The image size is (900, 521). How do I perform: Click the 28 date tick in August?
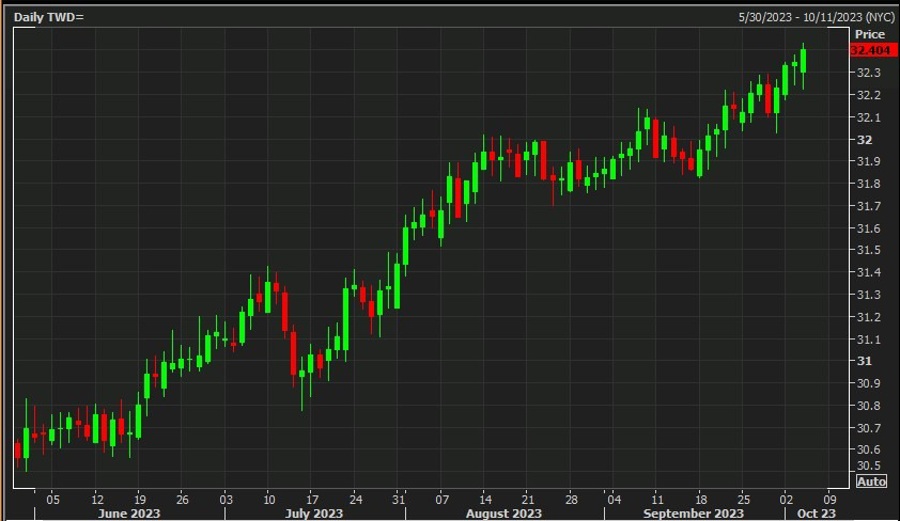571,500
